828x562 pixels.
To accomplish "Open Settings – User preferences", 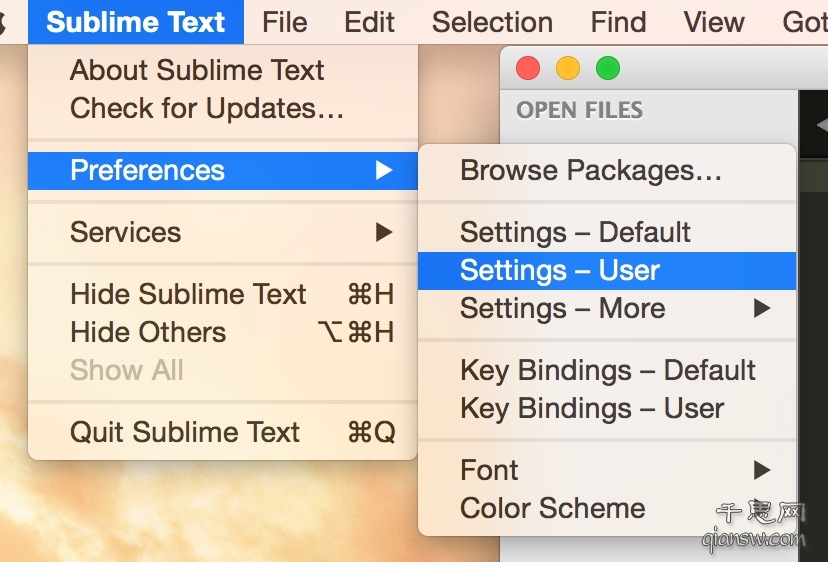I will 607,271.
